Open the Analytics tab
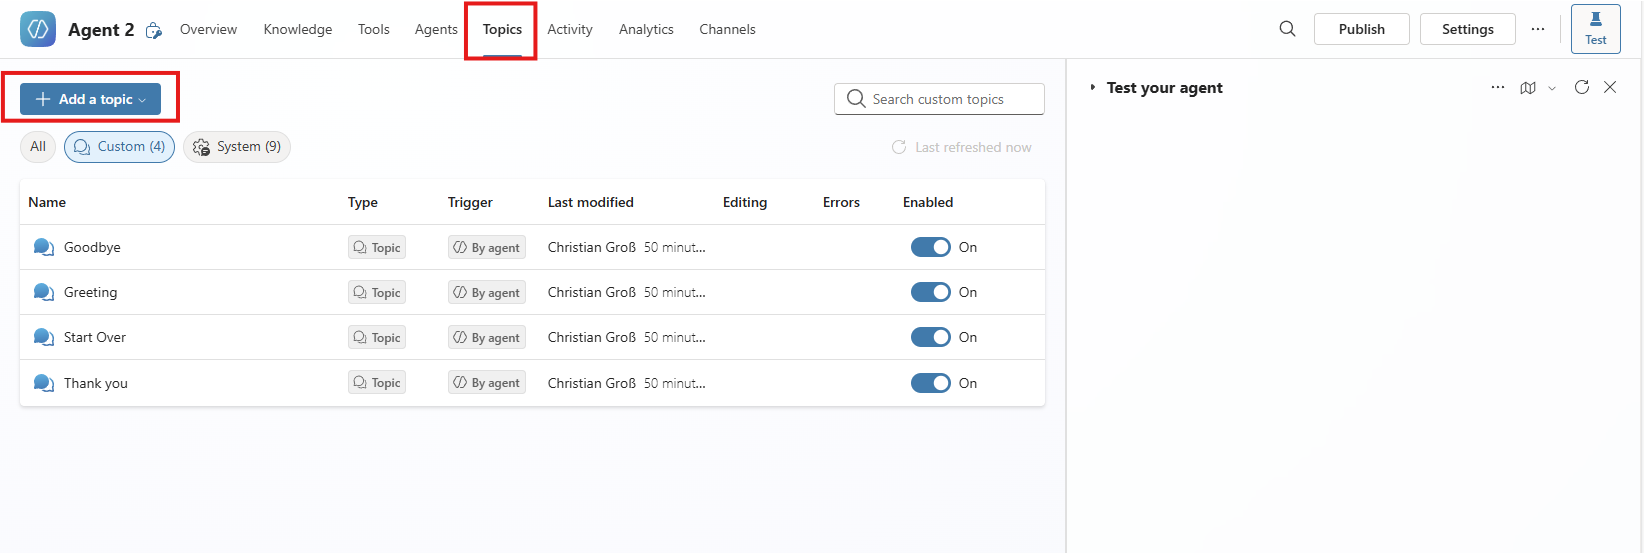Viewport: 1644px width, 553px height. tap(646, 29)
